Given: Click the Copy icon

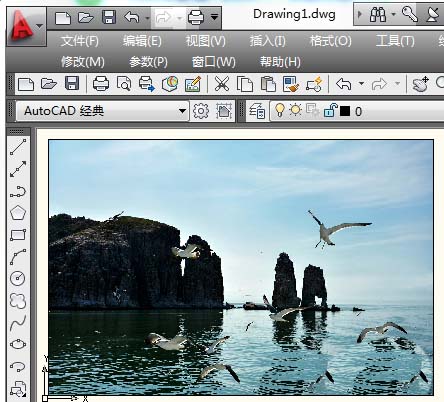Looking at the screenshot, I should (x=245, y=84).
